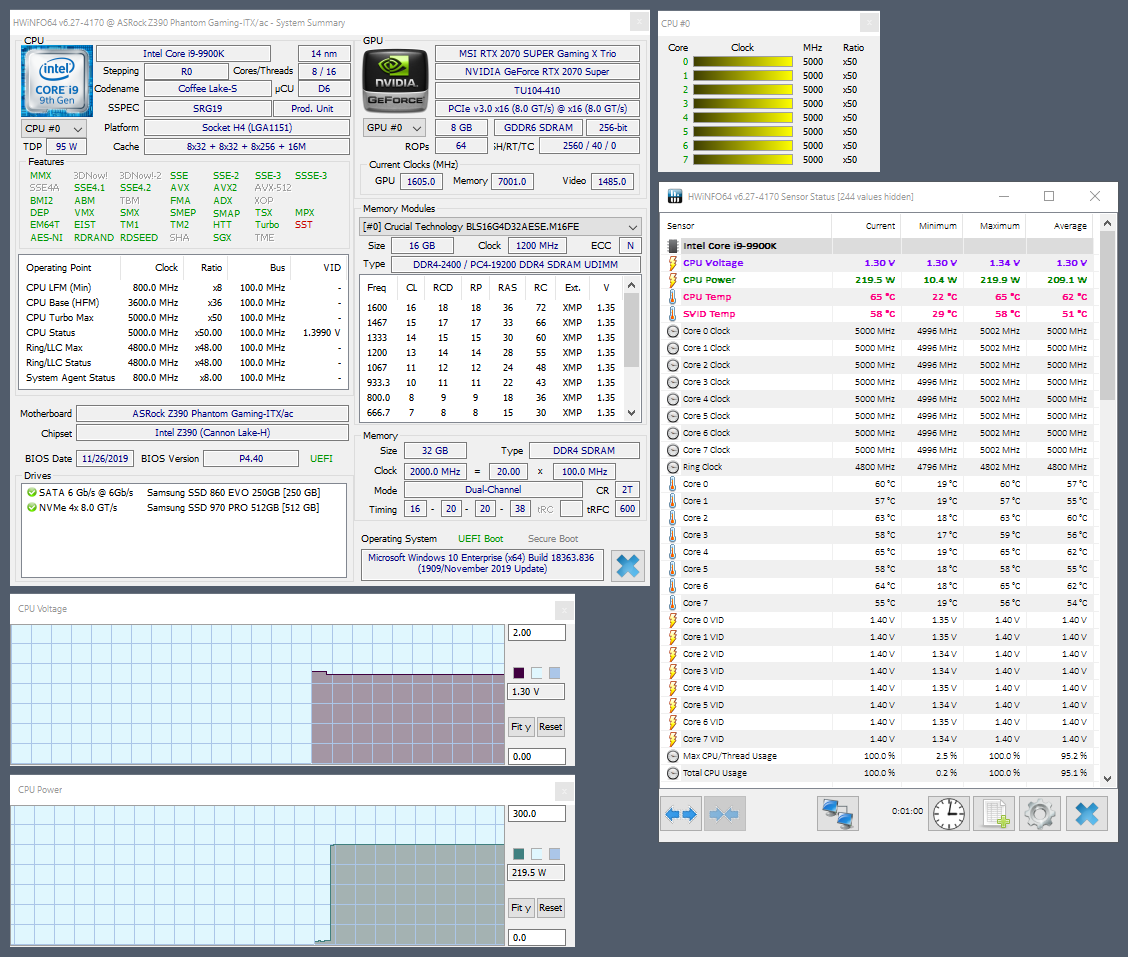The image size is (1128, 957).
Task: Click the expand columns double-arrow icon
Action: click(x=681, y=814)
